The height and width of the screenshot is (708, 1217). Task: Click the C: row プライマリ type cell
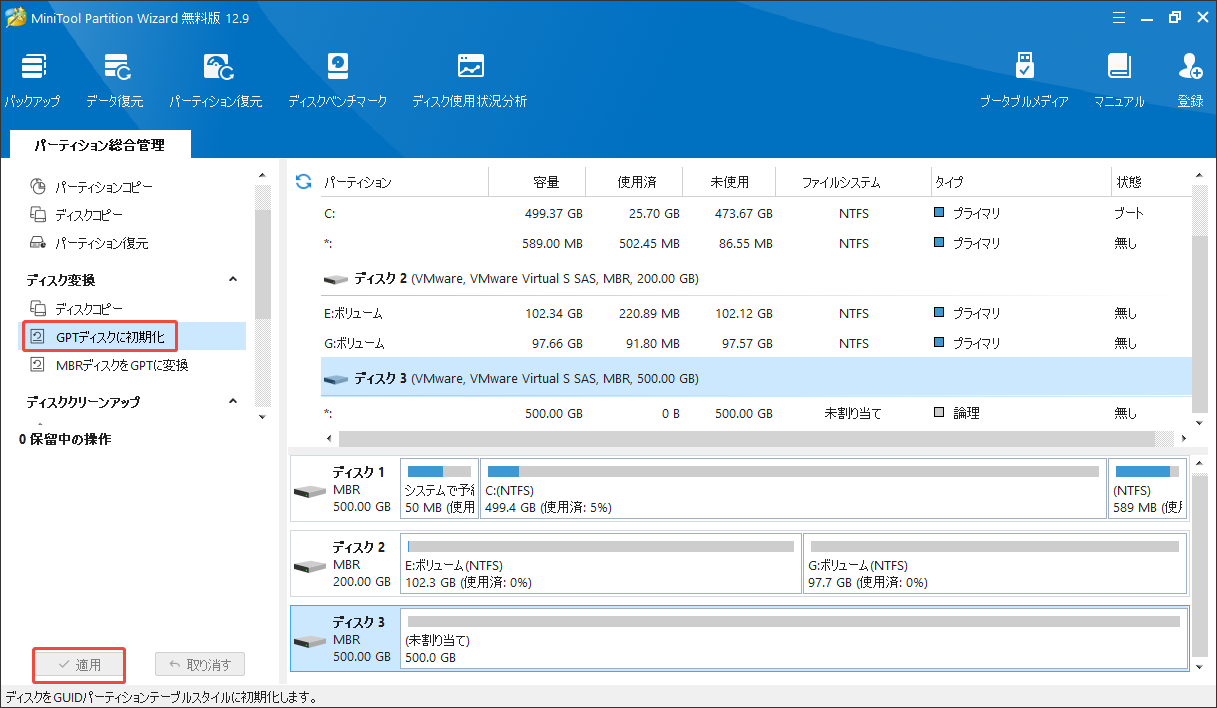(967, 213)
